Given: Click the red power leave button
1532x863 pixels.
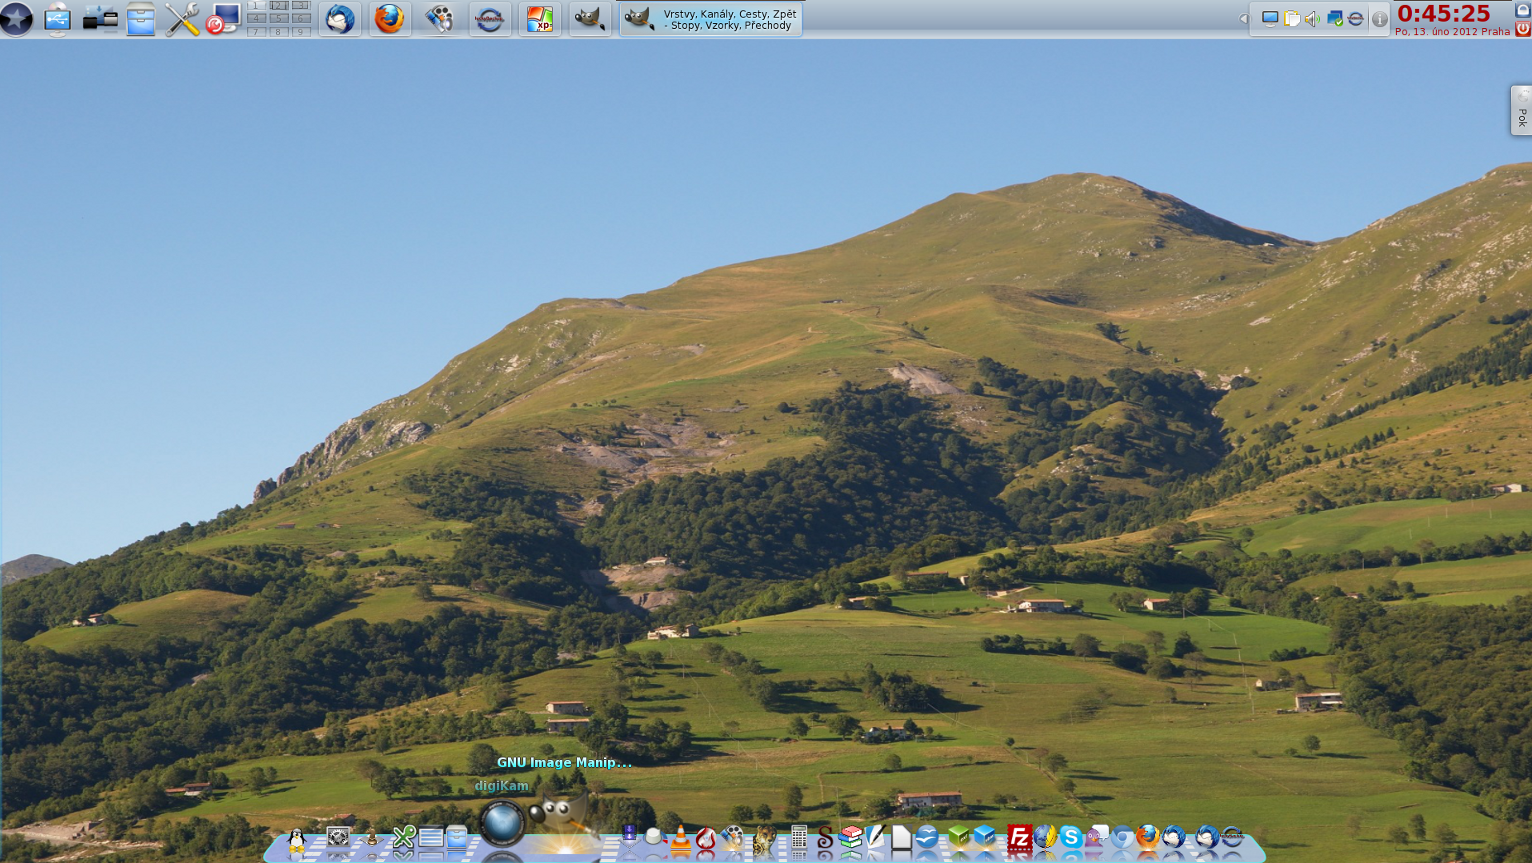Looking at the screenshot, I should tap(1523, 29).
